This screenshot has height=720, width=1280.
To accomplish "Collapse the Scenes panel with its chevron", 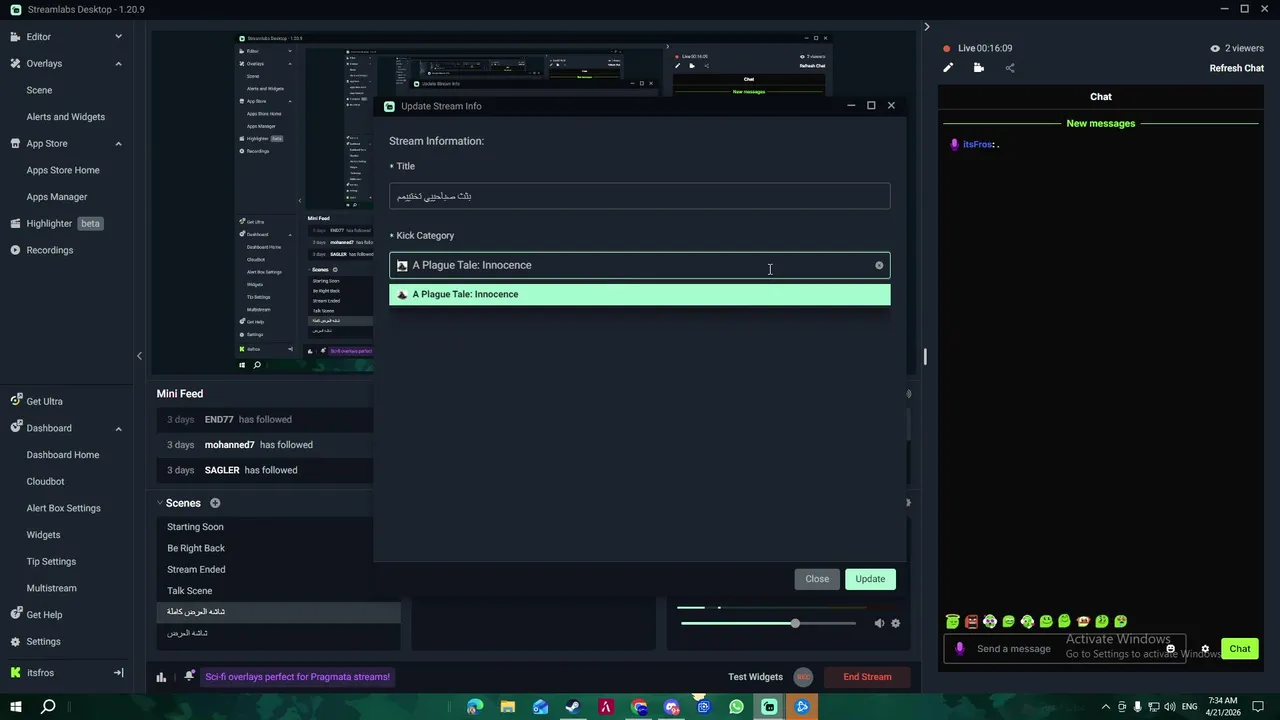I will tap(160, 503).
